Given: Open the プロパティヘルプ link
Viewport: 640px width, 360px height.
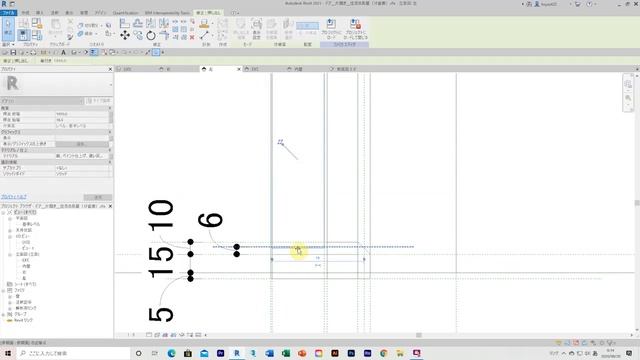Looking at the screenshot, I should tap(14, 197).
